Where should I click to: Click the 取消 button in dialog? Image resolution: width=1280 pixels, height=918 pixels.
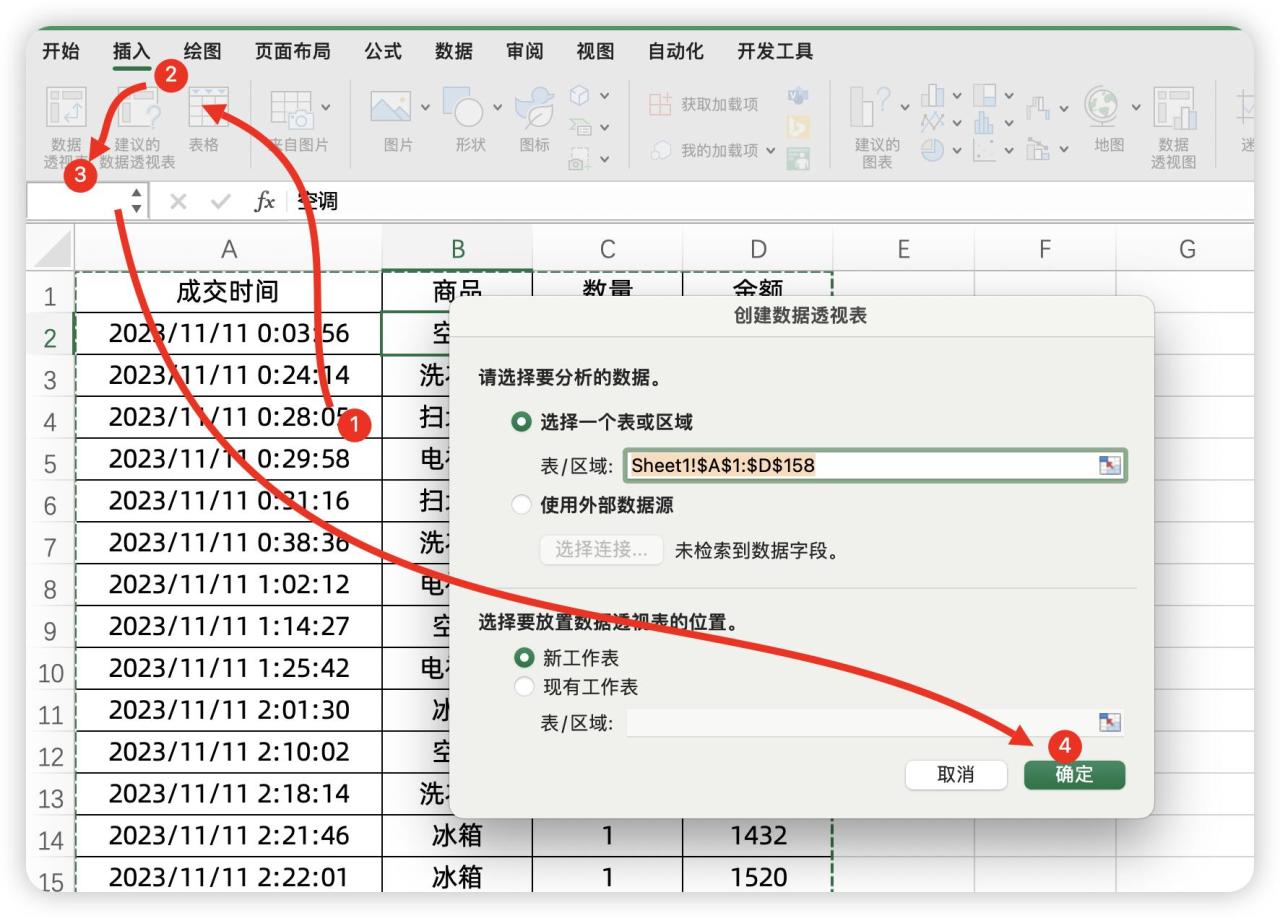tap(956, 774)
